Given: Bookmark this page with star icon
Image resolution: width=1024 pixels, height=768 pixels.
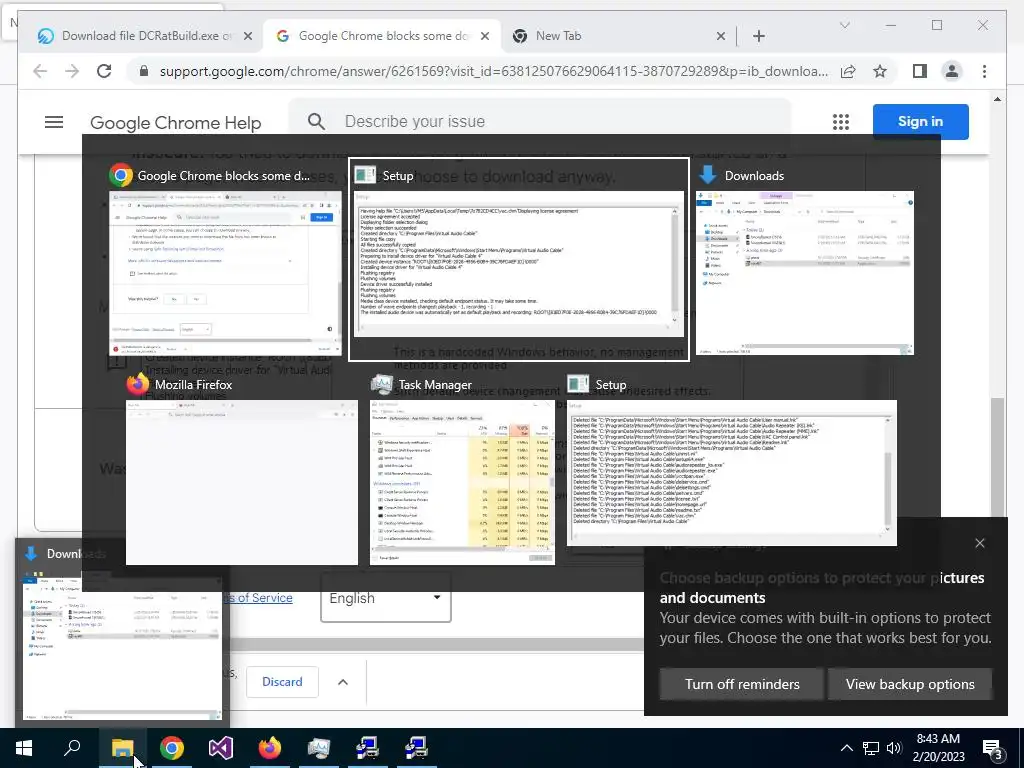Looking at the screenshot, I should [x=880, y=71].
